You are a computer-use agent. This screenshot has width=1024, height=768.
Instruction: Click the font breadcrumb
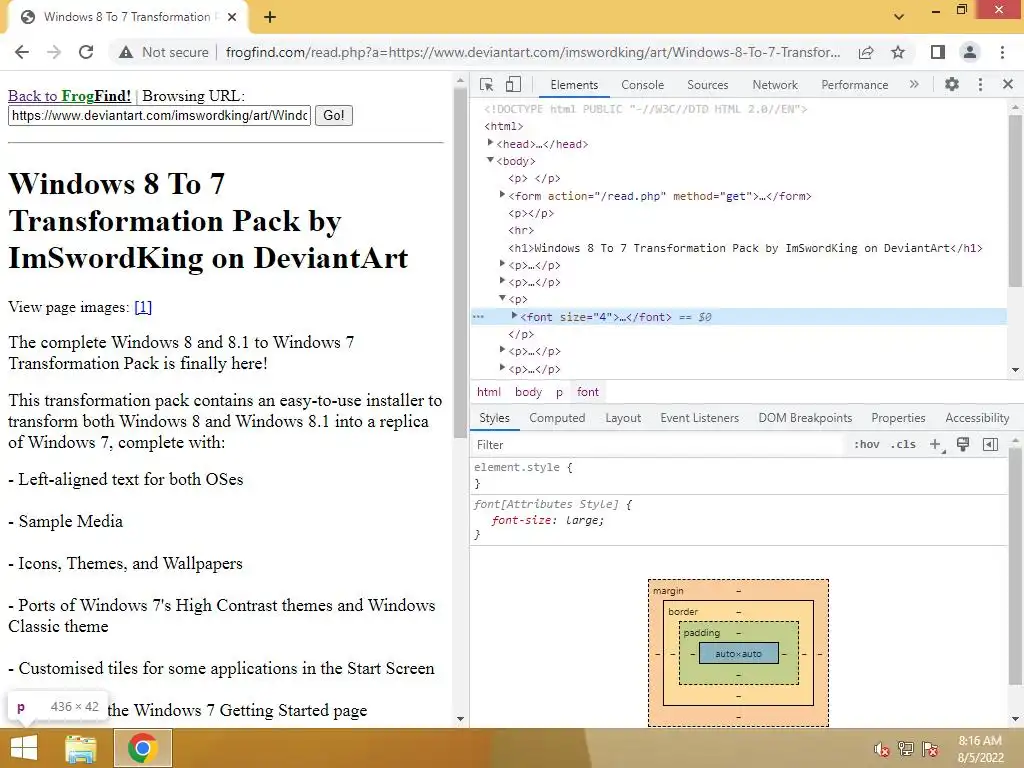point(588,392)
